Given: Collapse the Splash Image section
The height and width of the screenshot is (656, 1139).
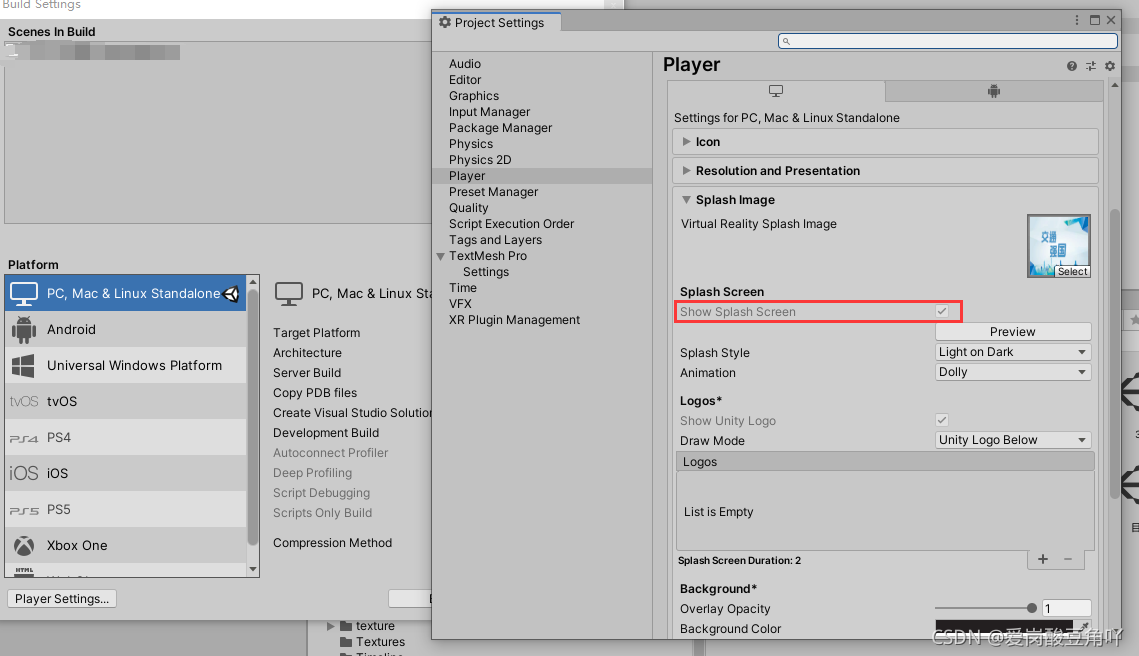Looking at the screenshot, I should [x=686, y=200].
